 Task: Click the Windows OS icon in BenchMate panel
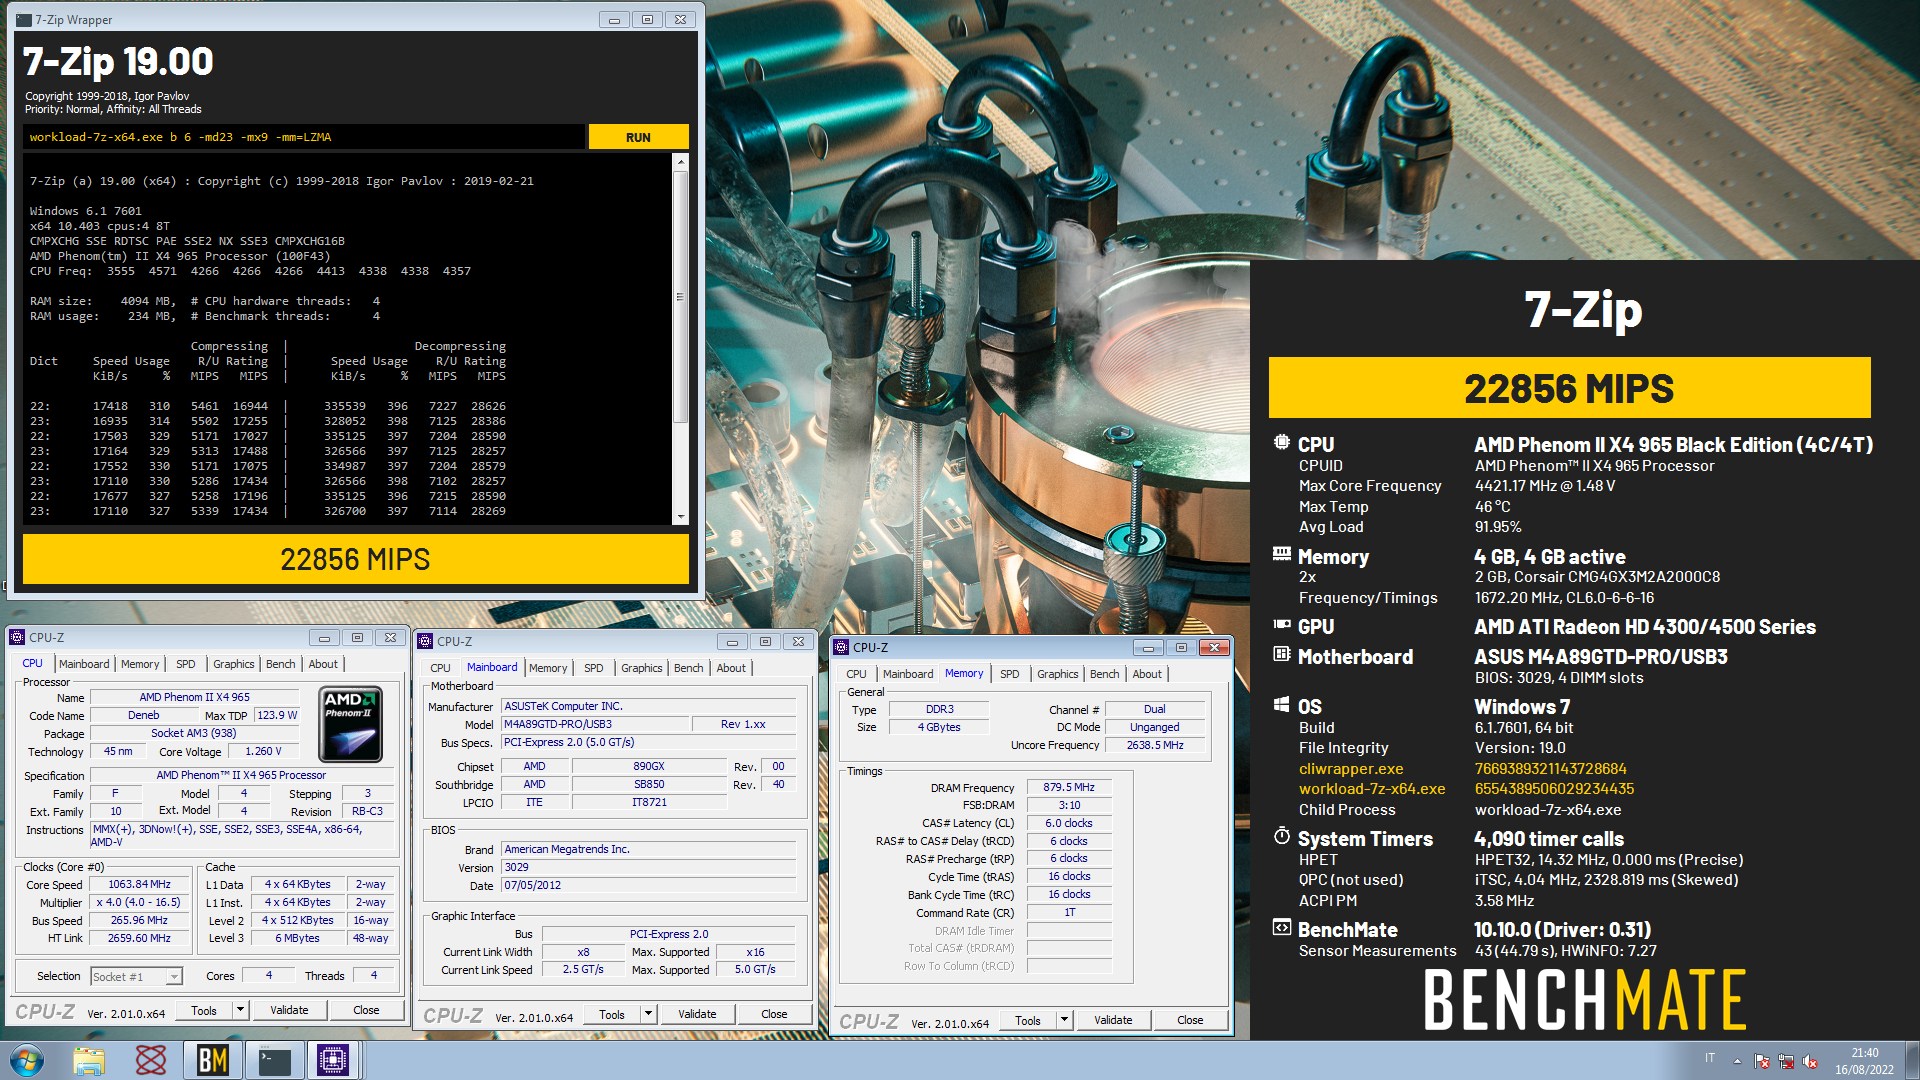click(1282, 704)
